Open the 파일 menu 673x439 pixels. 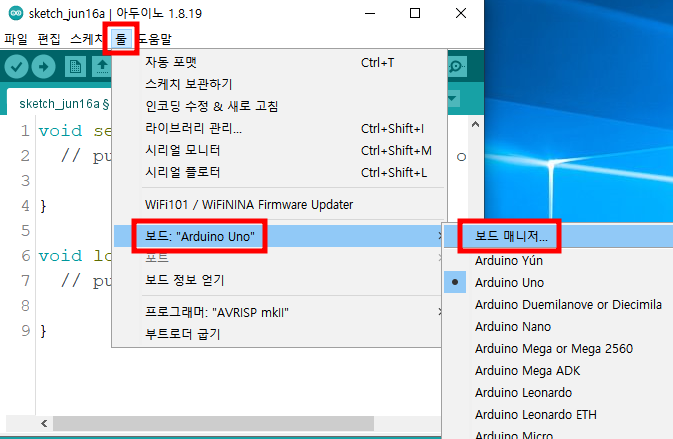coord(16,39)
